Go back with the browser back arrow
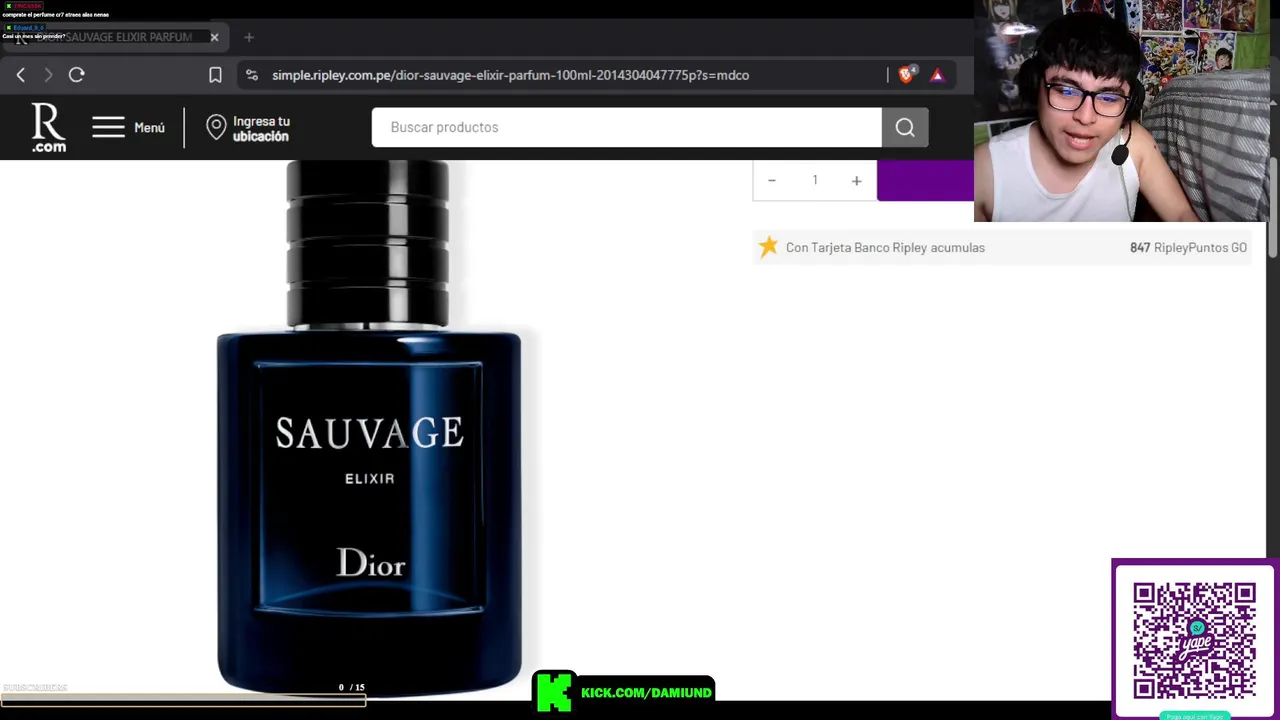The height and width of the screenshot is (720, 1280). tap(20, 75)
